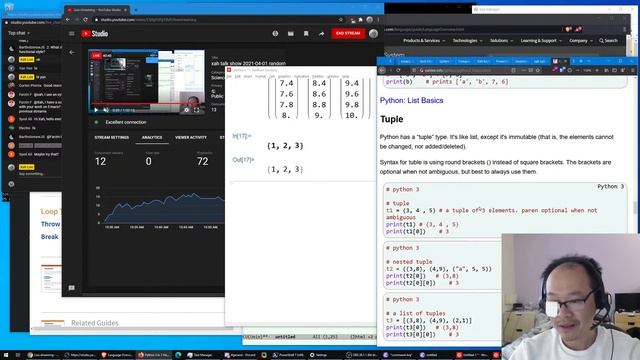Expand Products & Services menu on Wolfram site
This screenshot has width=640, height=360.
tap(424, 40)
